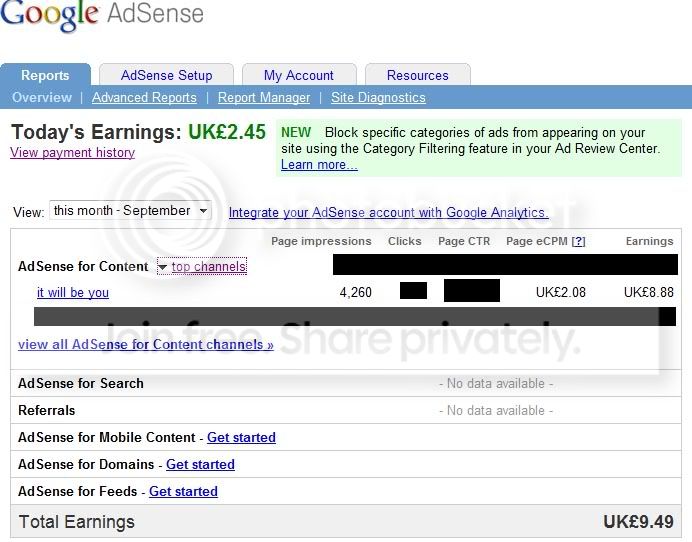Click the Today's Earnings UK£2.45 amount
Viewport: 692px width, 542px height.
(227, 132)
